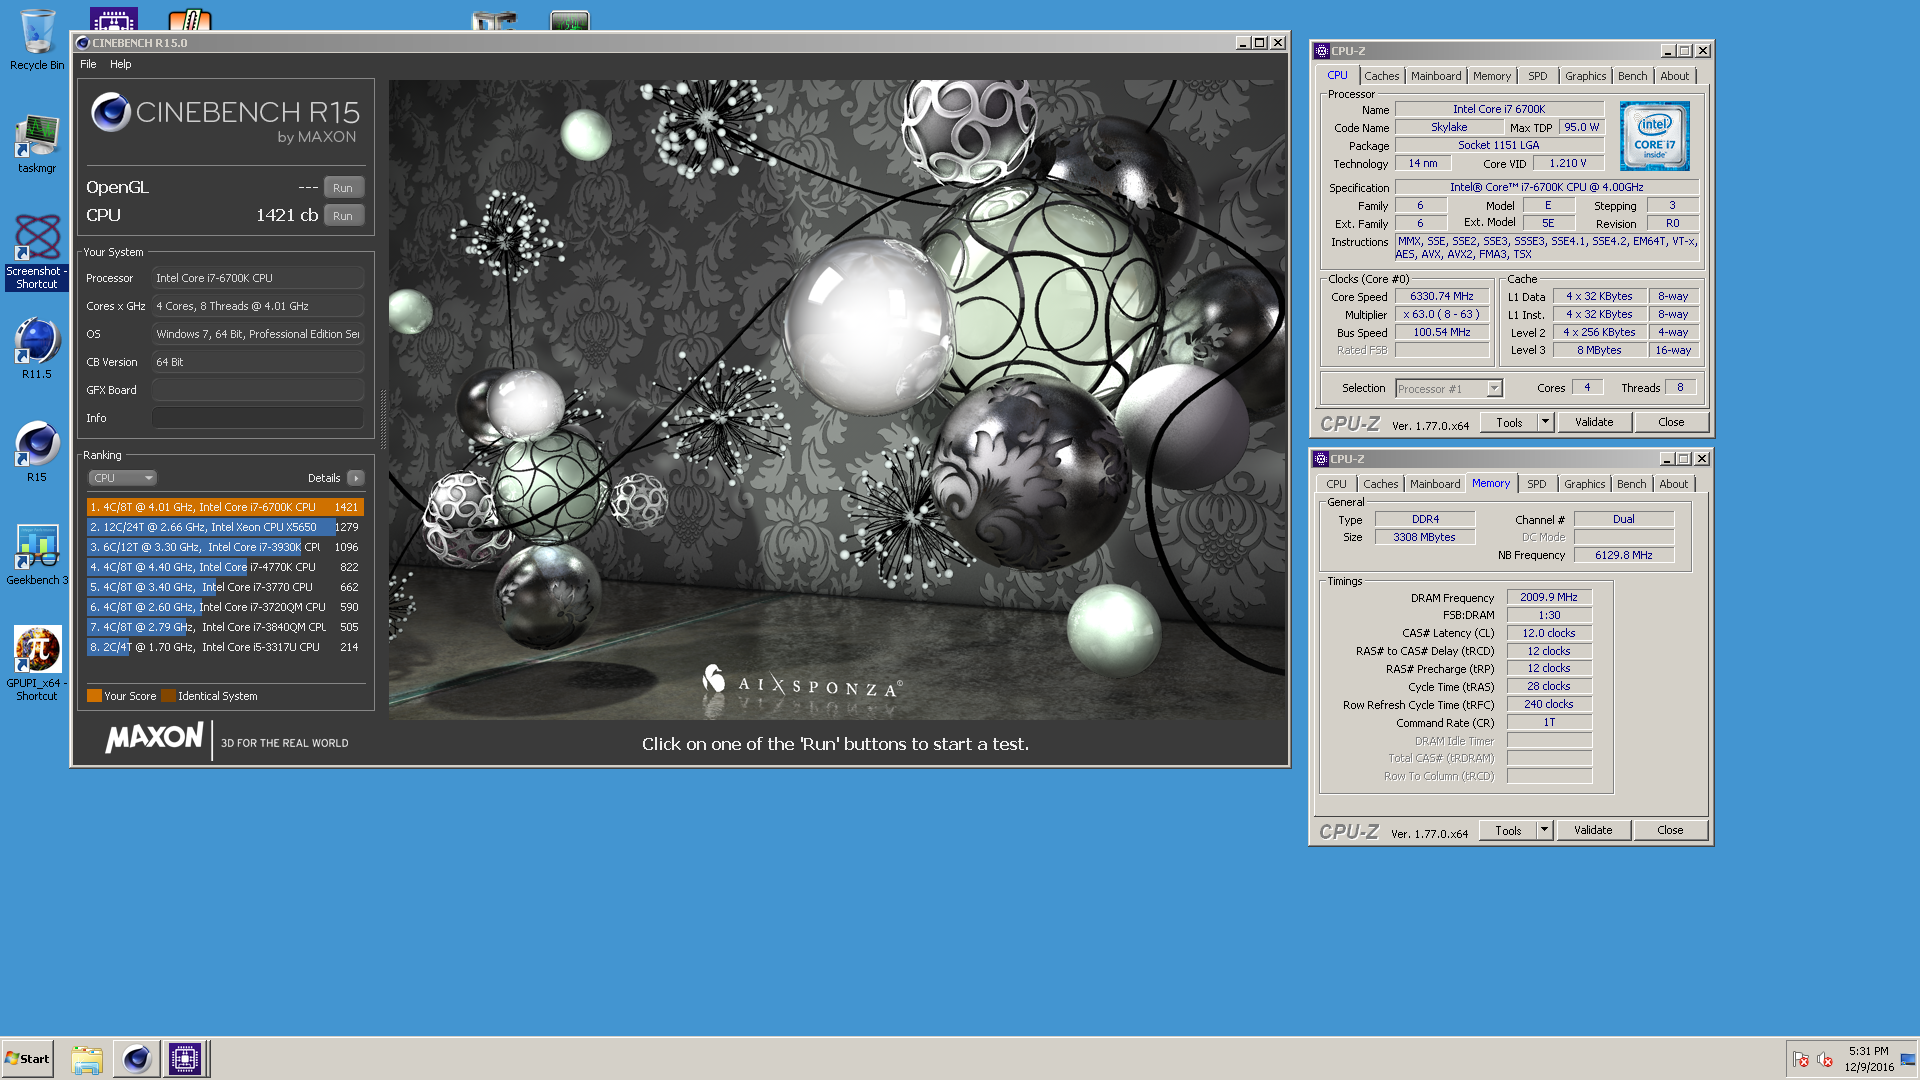The width and height of the screenshot is (1920, 1080).
Task: Click the Info input field
Action: [x=258, y=418]
